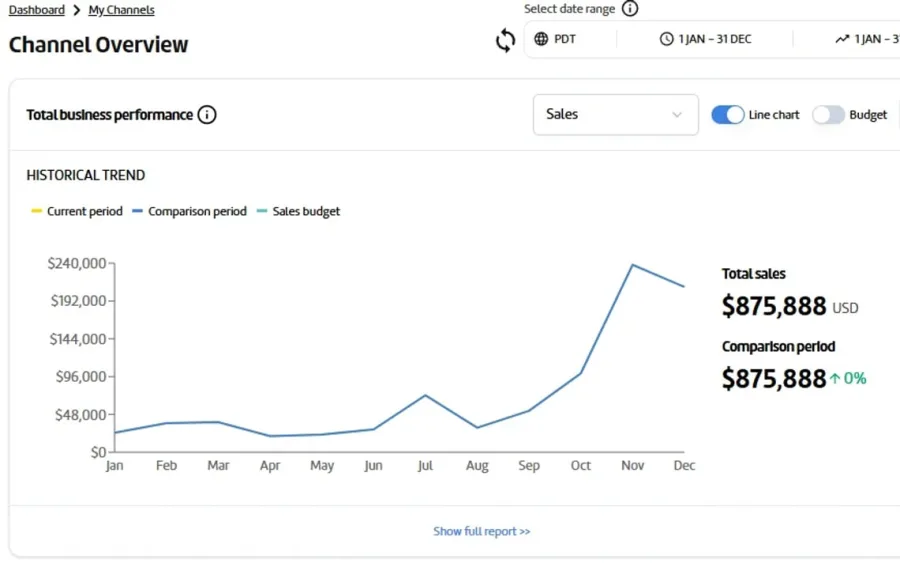Screen dimensions: 900x563
Task: Open the comparison period date selector
Action: tap(867, 39)
